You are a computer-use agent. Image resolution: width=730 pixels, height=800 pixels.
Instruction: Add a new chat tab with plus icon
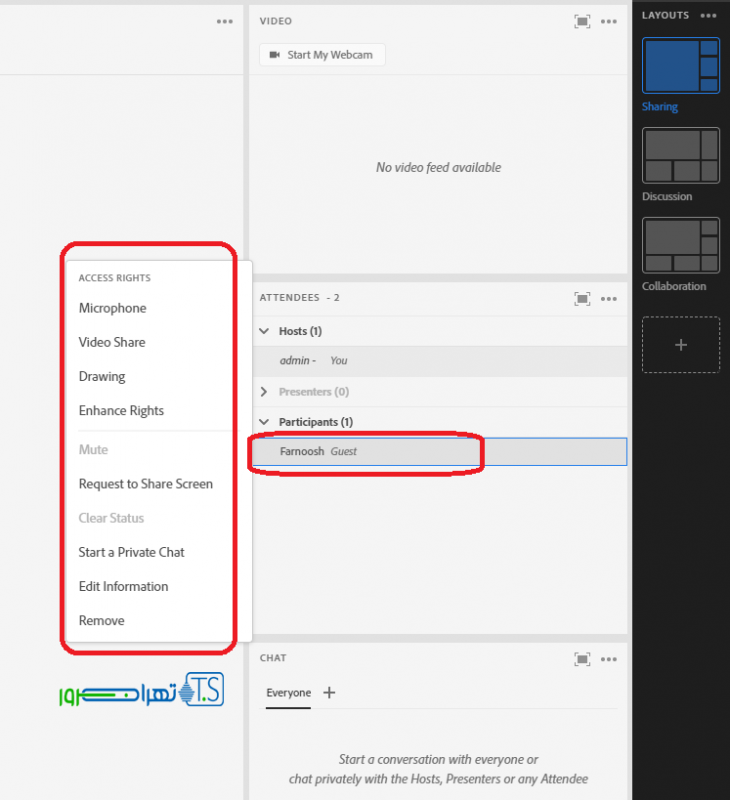[x=330, y=692]
